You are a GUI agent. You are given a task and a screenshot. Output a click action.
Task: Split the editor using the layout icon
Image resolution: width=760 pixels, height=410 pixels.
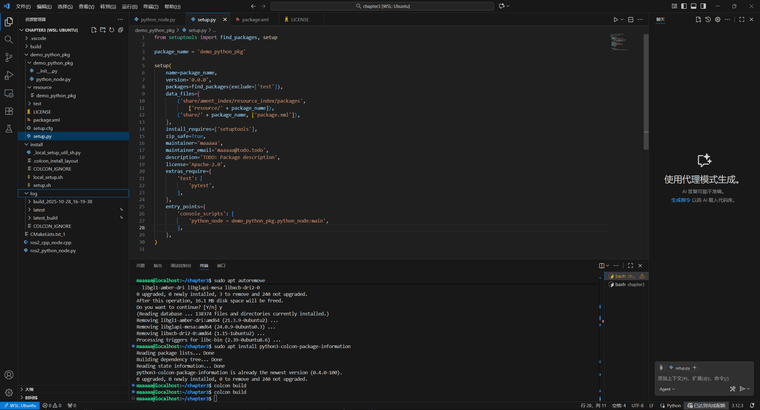(x=631, y=19)
